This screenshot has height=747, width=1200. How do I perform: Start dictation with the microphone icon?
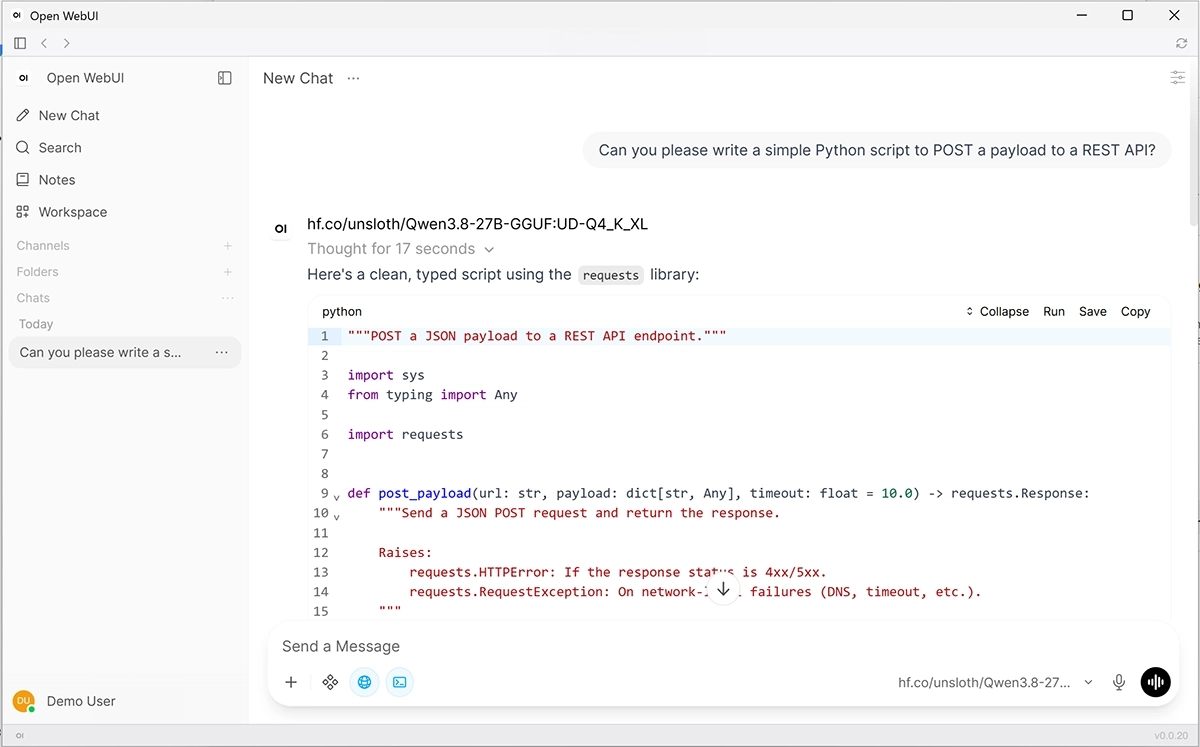coord(1119,682)
